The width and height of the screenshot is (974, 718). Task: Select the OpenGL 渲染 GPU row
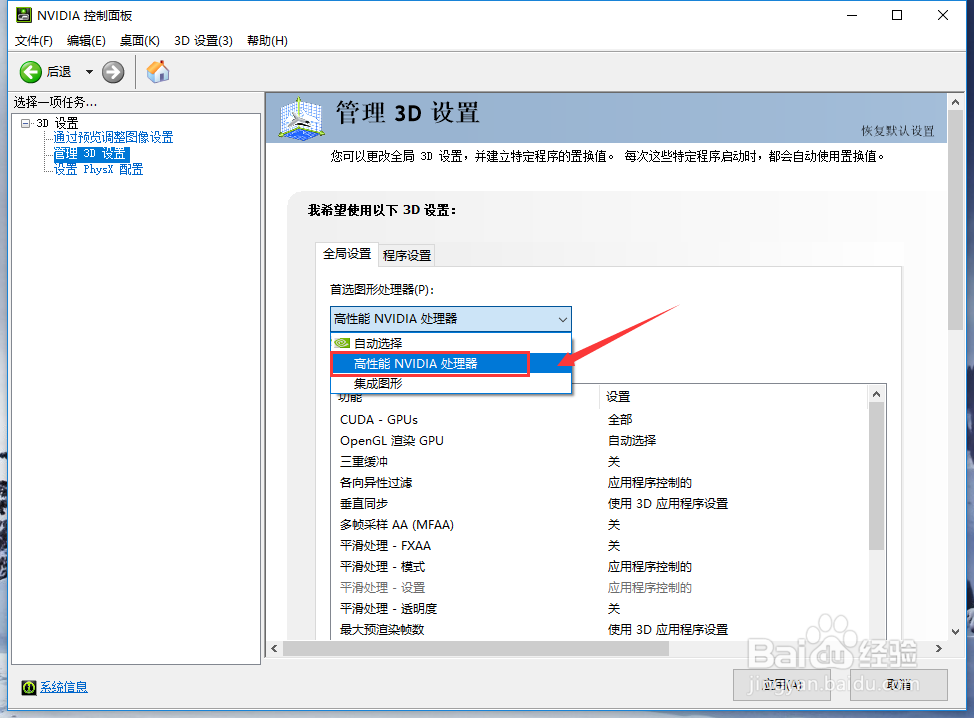pyautogui.click(x=600, y=440)
